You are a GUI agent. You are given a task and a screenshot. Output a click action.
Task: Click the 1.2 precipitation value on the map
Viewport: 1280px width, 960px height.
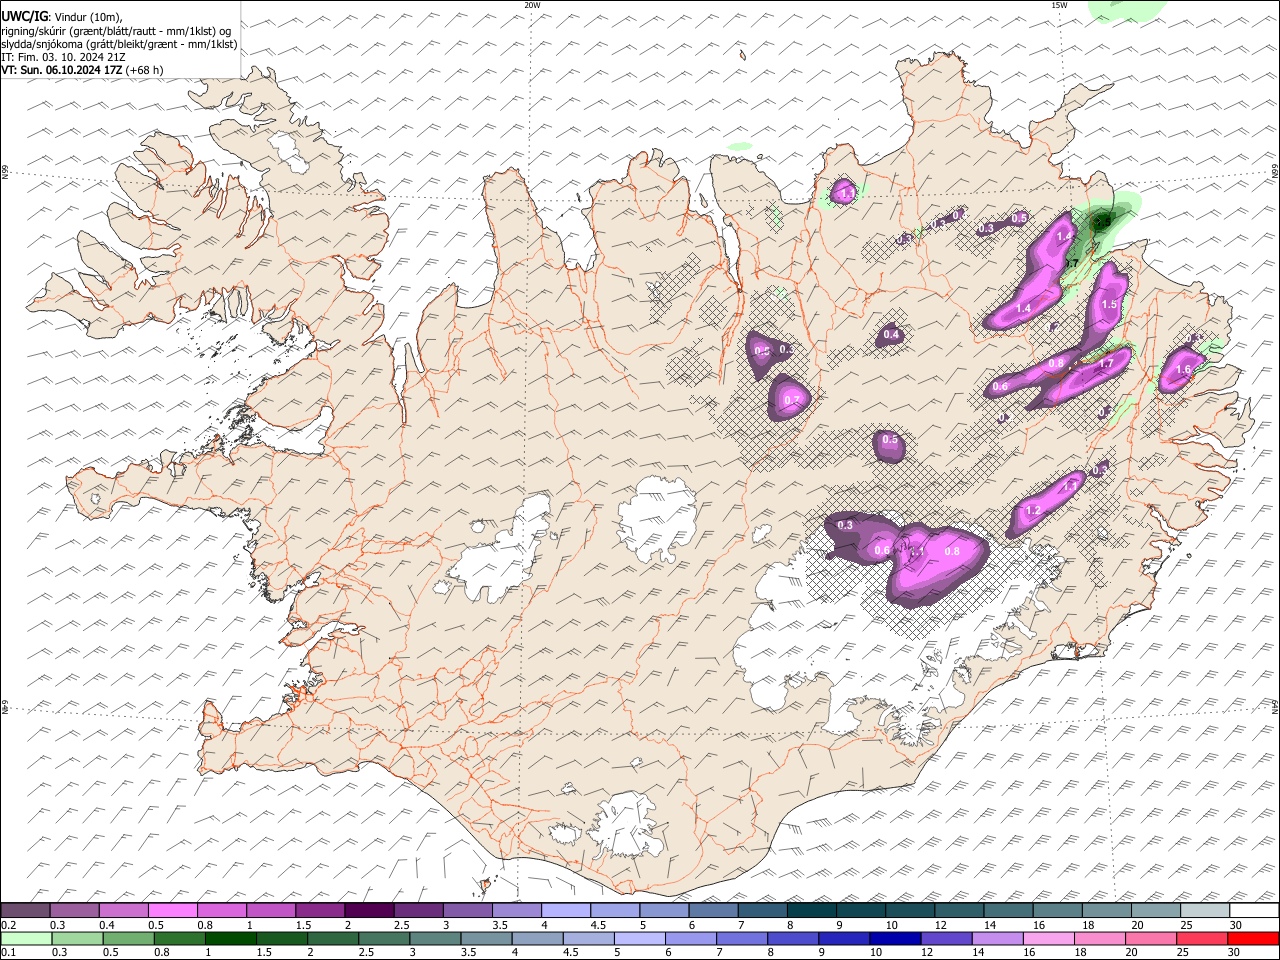tap(1033, 511)
